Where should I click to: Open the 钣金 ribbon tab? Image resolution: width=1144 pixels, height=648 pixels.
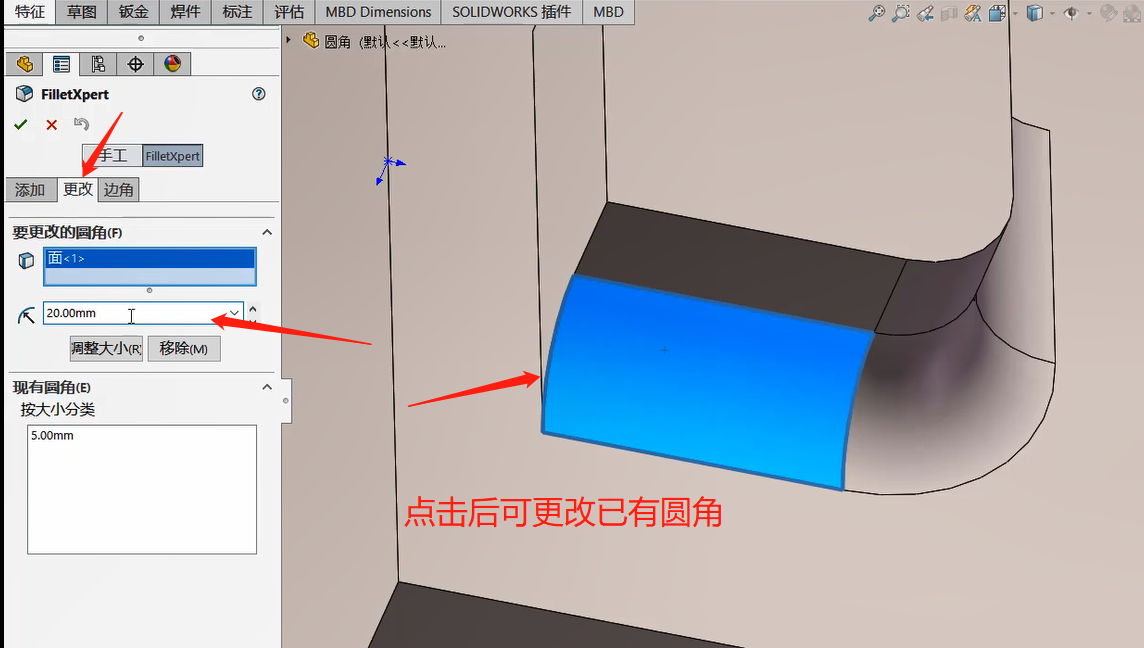pos(134,12)
